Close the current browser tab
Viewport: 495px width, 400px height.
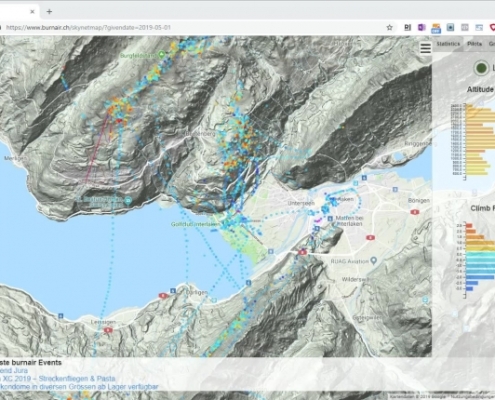point(32,11)
